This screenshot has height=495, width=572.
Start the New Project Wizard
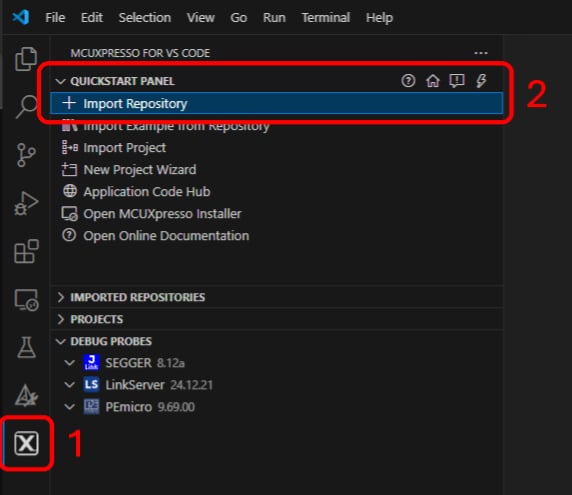click(277, 170)
